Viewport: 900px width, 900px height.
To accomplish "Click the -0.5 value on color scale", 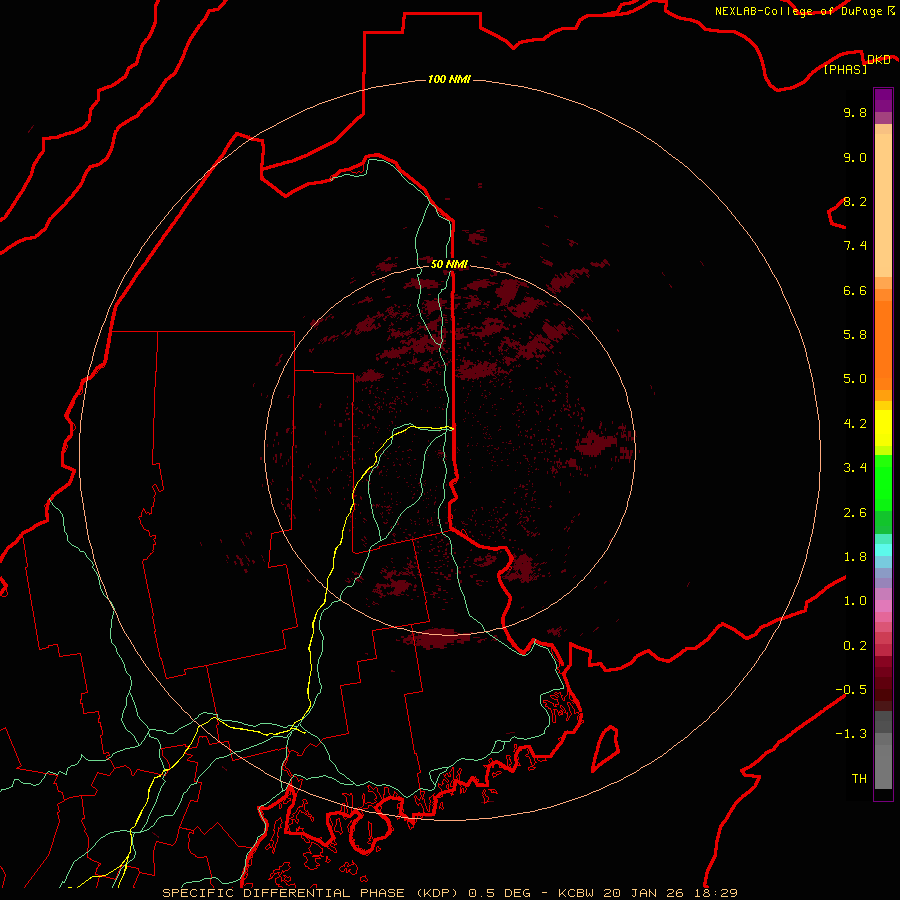I will [851, 690].
